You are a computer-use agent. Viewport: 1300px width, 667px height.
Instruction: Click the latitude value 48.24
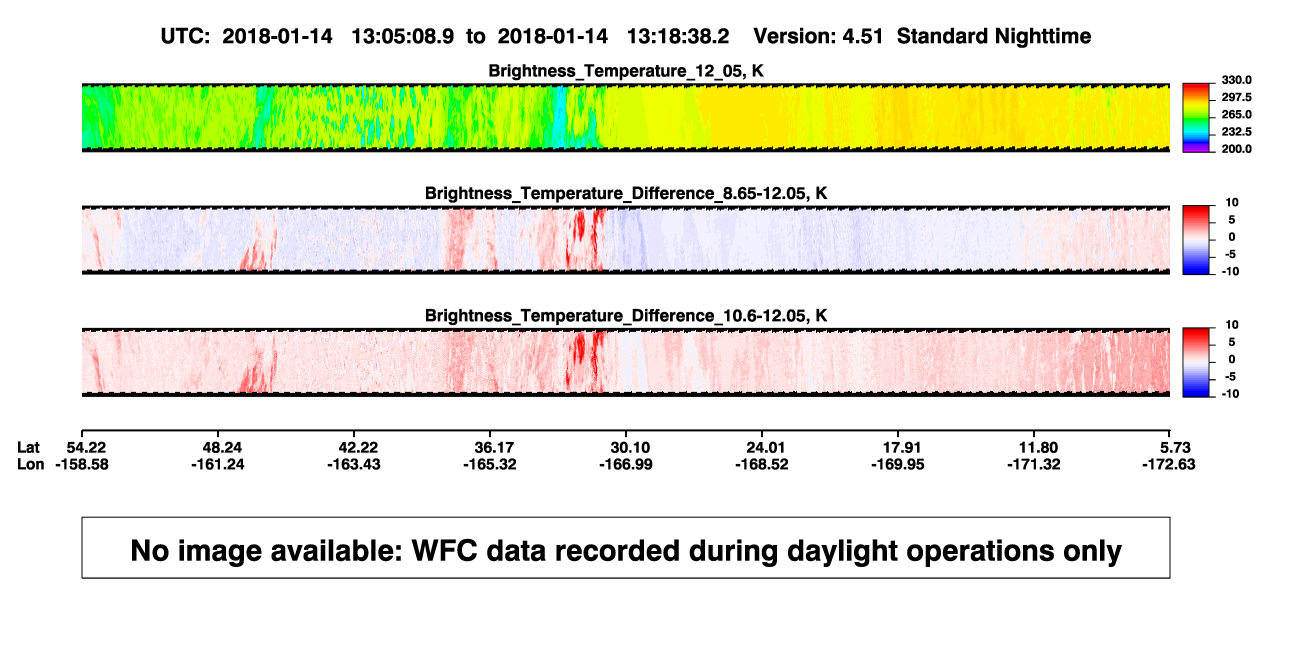click(217, 446)
